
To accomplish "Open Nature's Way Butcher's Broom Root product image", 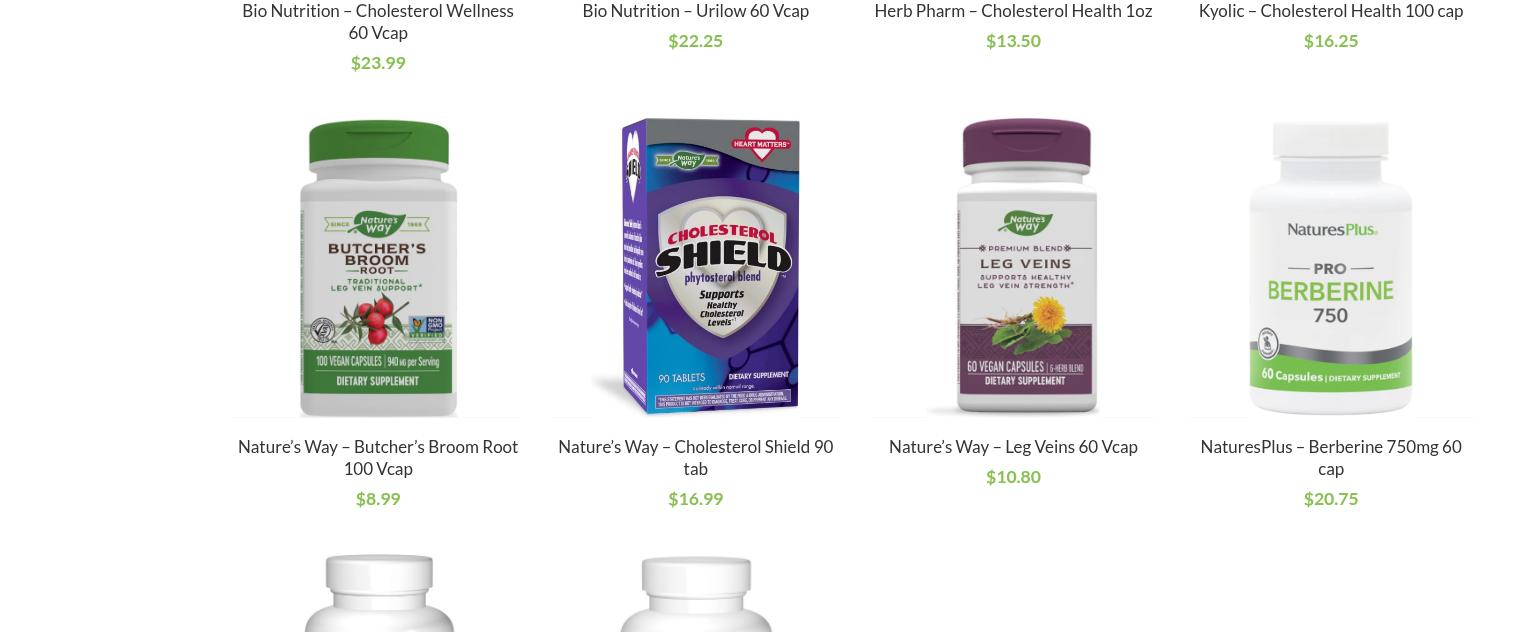I will click(378, 267).
